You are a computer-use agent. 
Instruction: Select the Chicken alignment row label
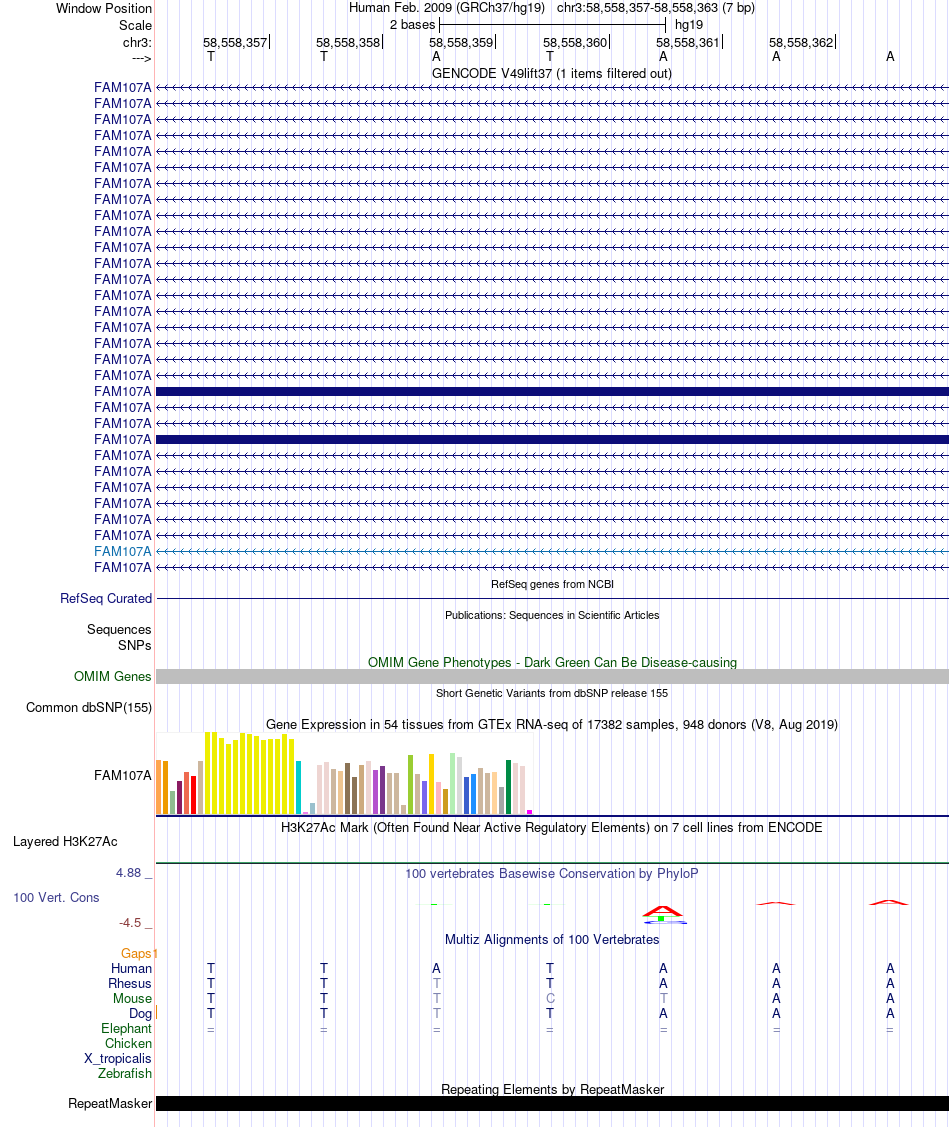pos(129,1044)
